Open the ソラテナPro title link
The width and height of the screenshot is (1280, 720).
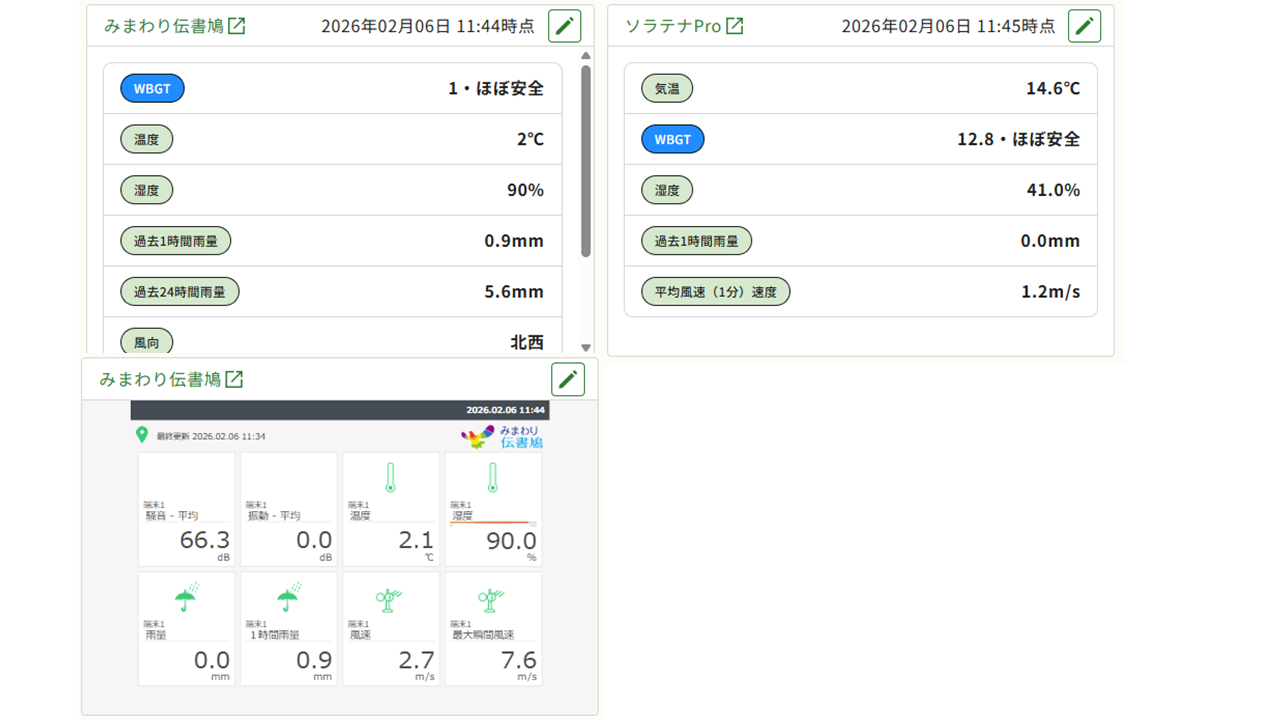tap(673, 26)
